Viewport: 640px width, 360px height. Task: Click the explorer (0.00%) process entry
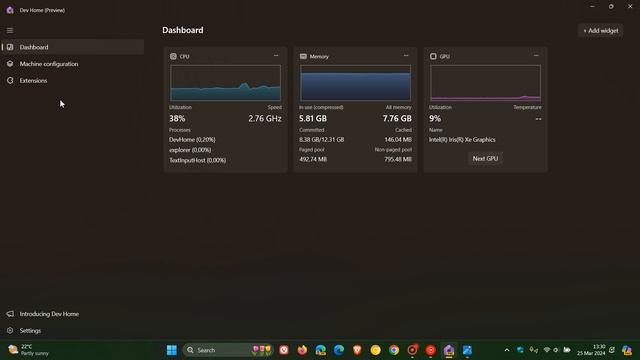tap(190, 150)
